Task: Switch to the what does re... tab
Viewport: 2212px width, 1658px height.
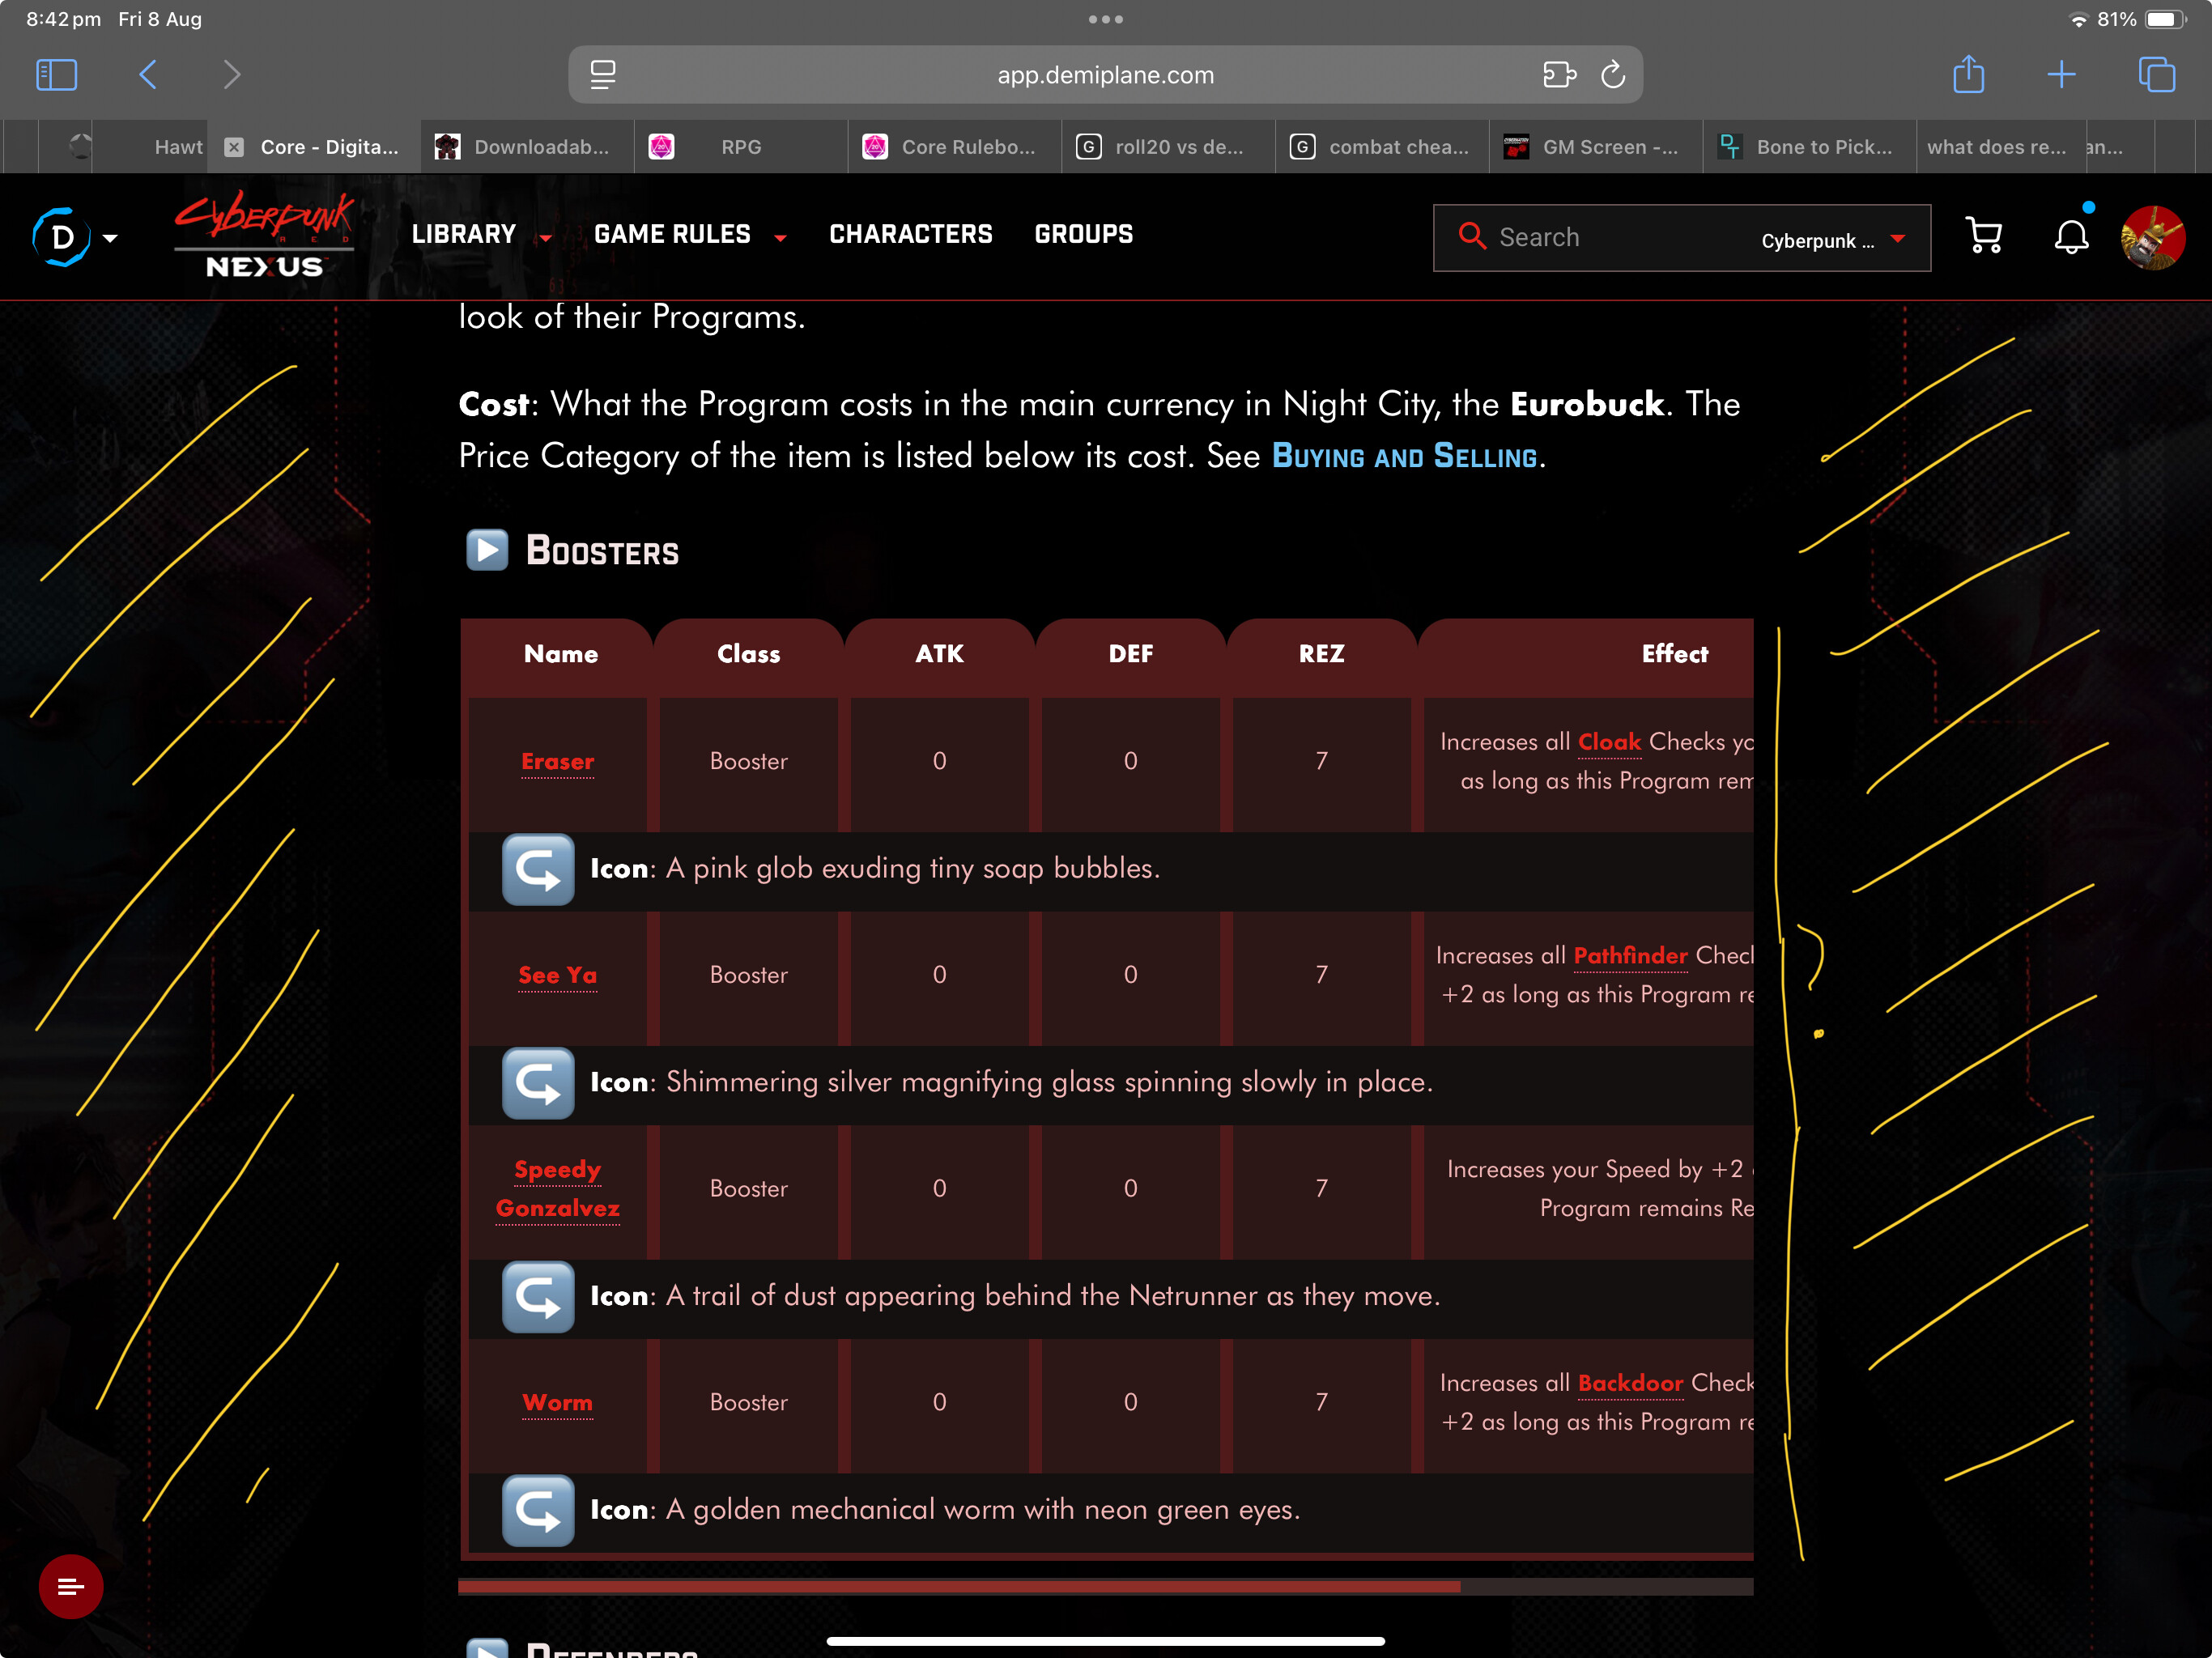Action: [2000, 147]
